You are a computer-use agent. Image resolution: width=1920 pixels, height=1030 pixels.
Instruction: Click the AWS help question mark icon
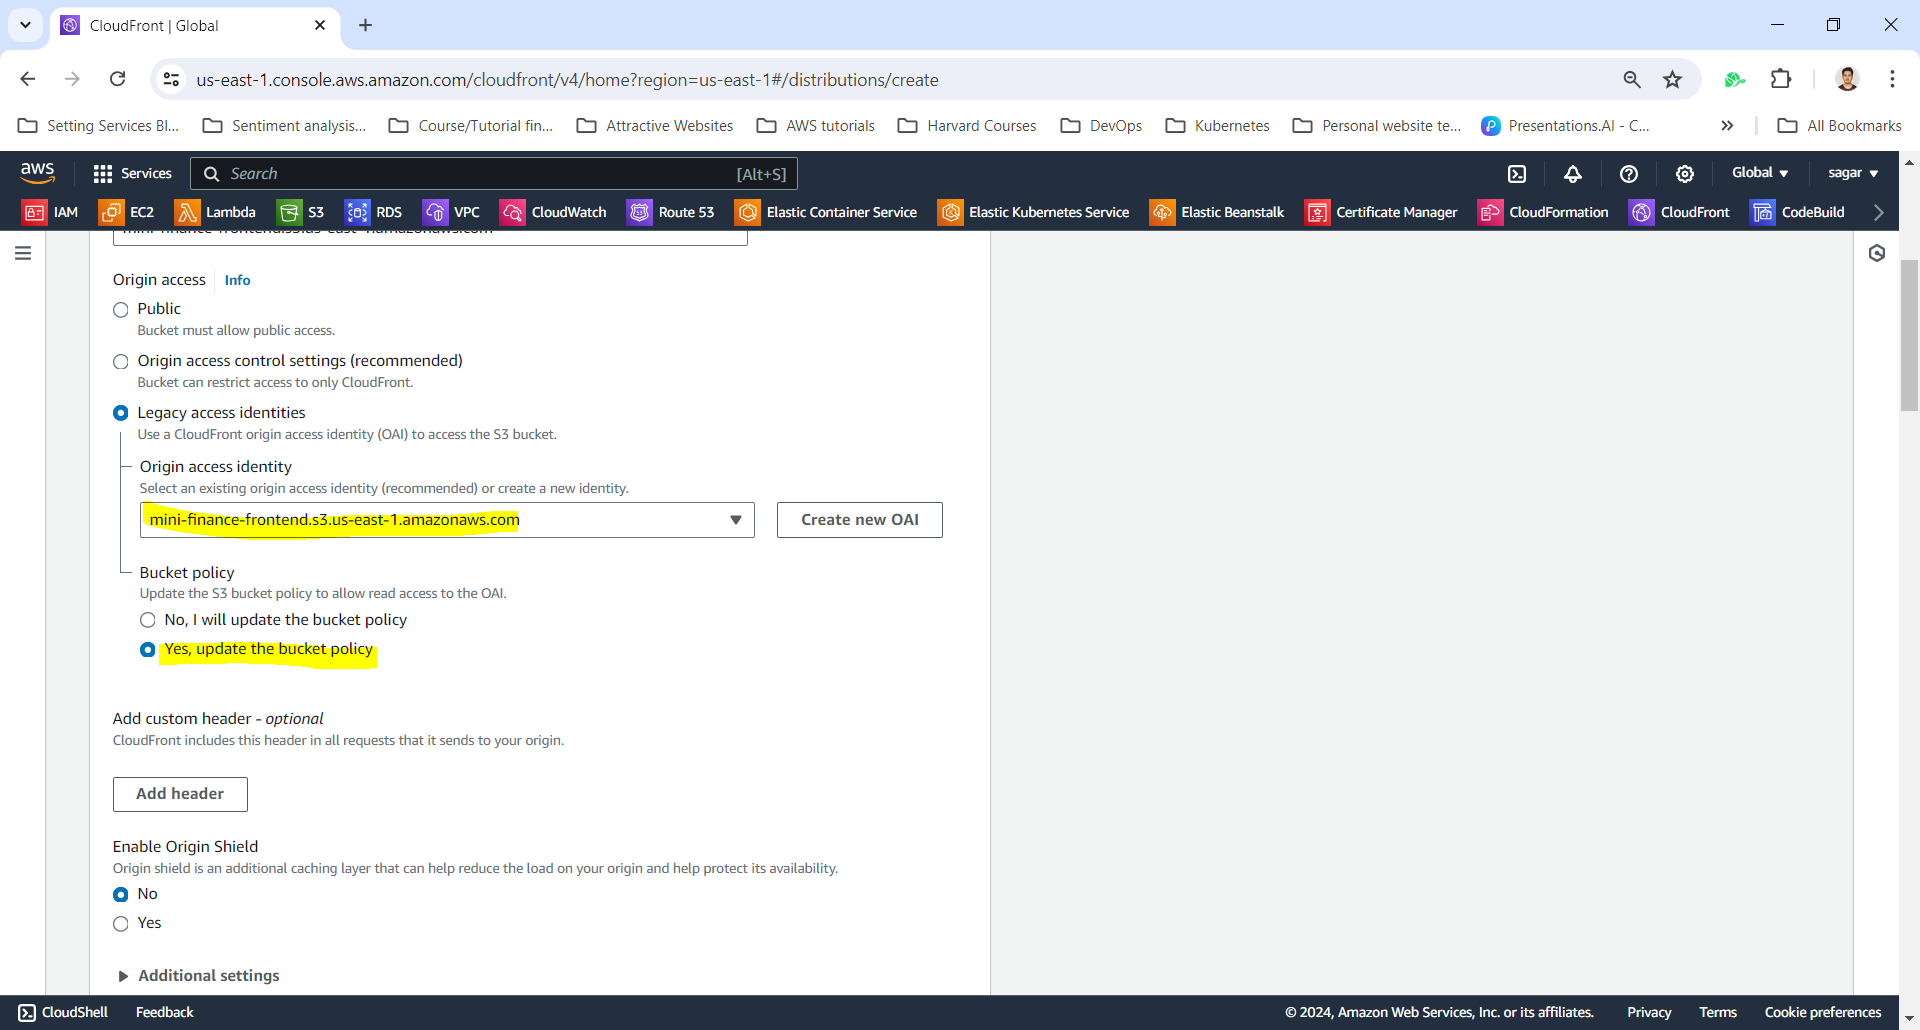(x=1629, y=174)
